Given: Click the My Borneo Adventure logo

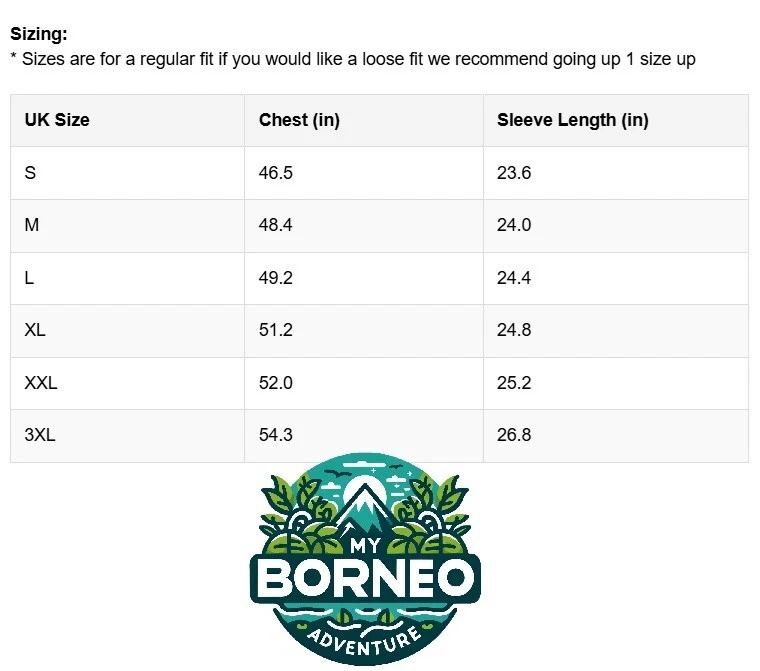Looking at the screenshot, I should pyautogui.click(x=365, y=562).
